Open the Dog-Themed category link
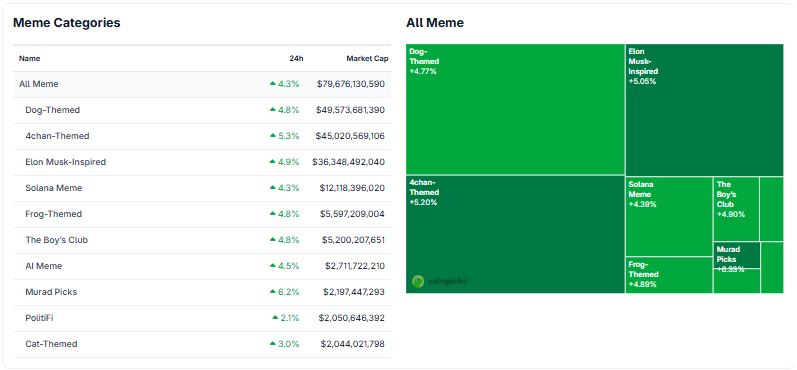The height and width of the screenshot is (370, 797). [52, 110]
